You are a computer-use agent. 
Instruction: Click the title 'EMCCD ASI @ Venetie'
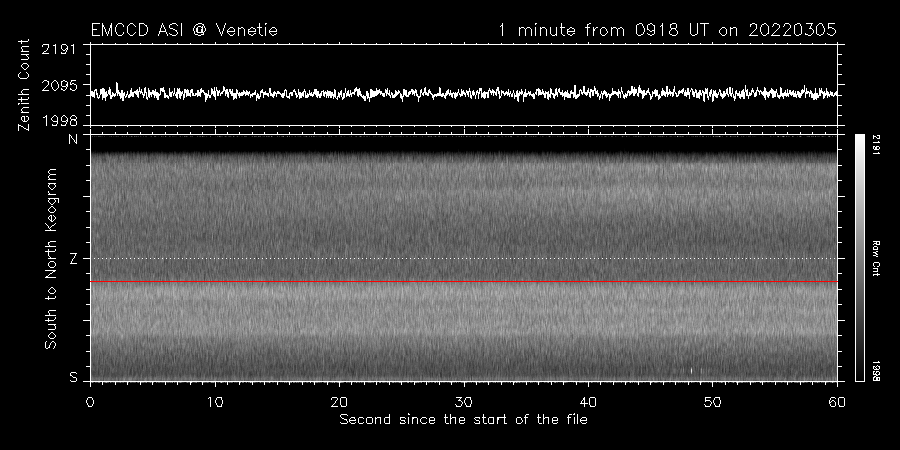pyautogui.click(x=184, y=30)
